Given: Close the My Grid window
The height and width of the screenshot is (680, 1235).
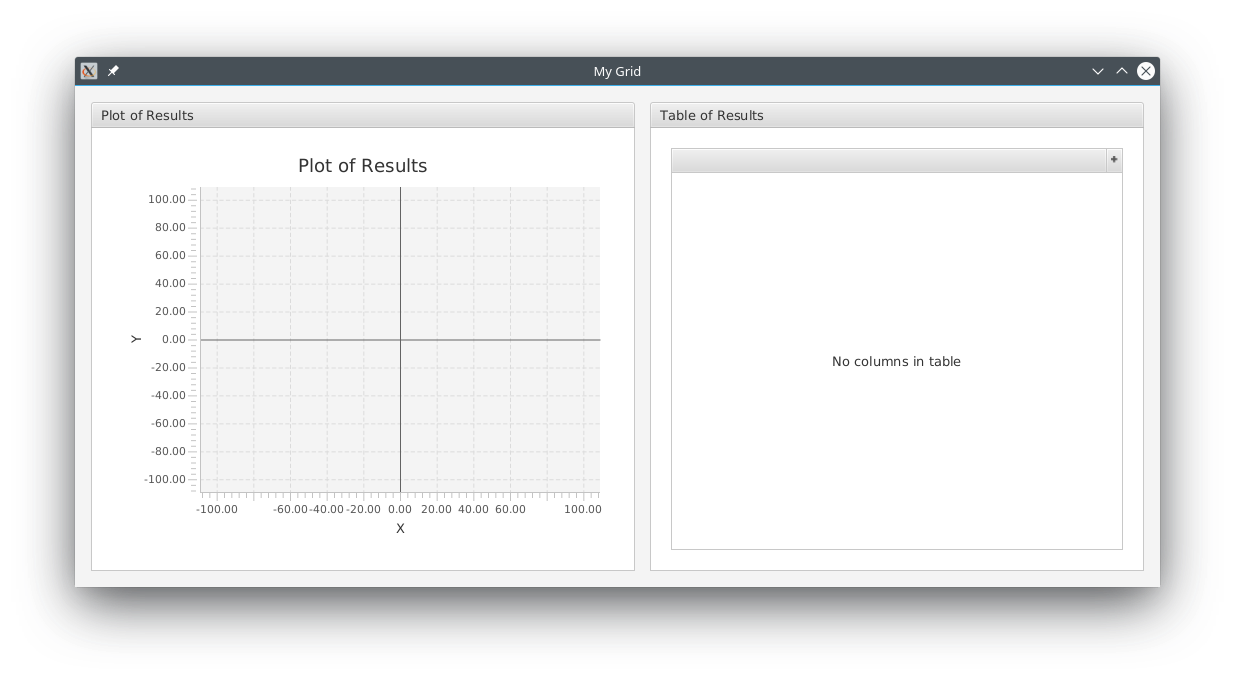Looking at the screenshot, I should click(1146, 71).
